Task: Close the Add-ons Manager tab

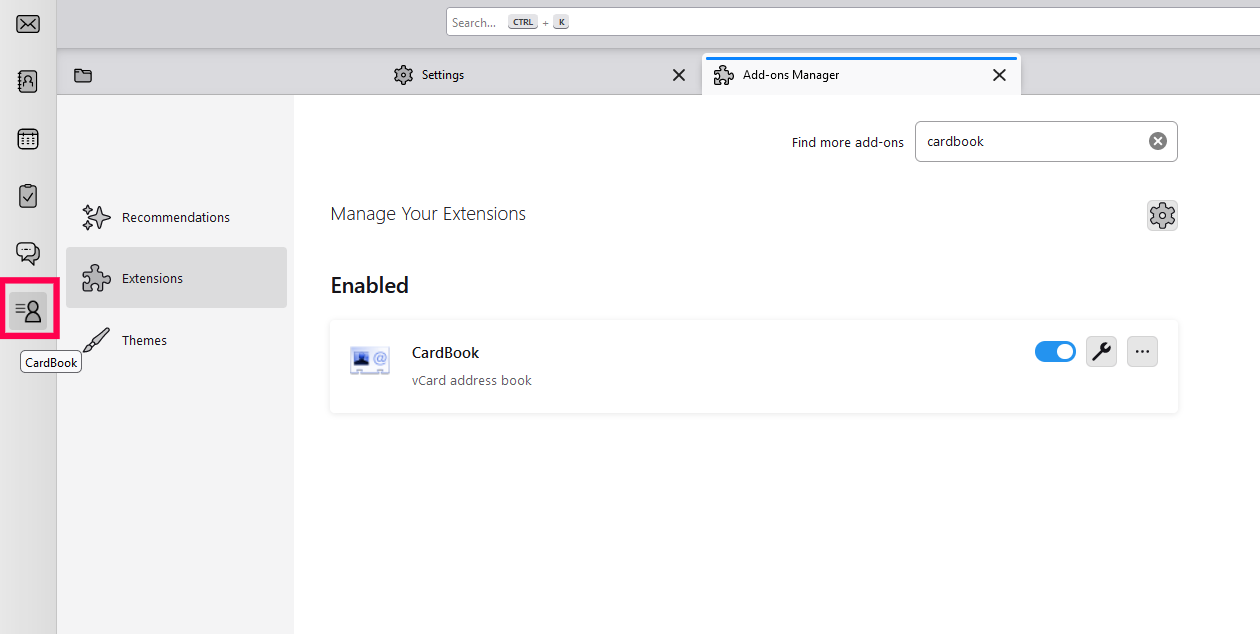Action: click(999, 75)
